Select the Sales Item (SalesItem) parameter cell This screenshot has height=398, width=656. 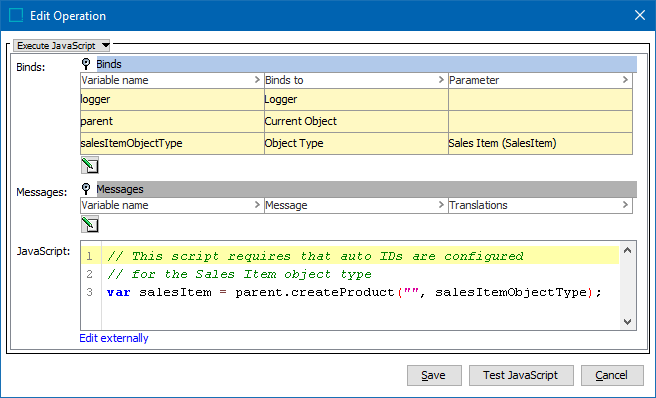(x=540, y=143)
